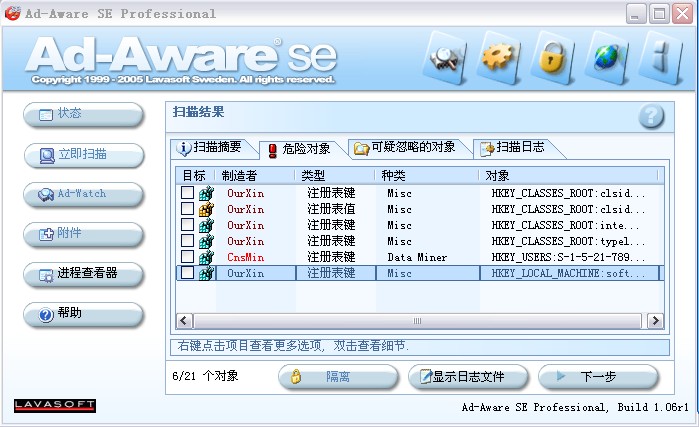The width and height of the screenshot is (699, 427).
Task: Check the box for the clsid 注册表值 row
Action: click(187, 209)
